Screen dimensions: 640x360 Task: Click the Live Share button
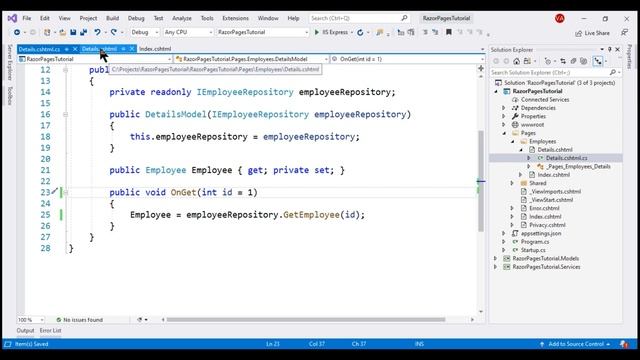(x=592, y=33)
